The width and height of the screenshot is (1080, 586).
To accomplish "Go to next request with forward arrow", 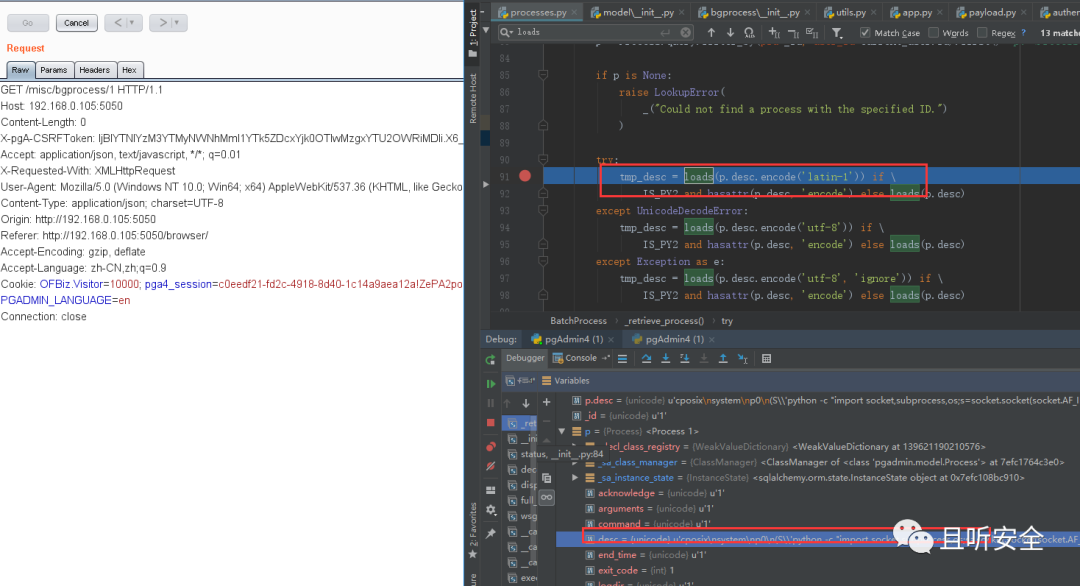I will [x=163, y=23].
